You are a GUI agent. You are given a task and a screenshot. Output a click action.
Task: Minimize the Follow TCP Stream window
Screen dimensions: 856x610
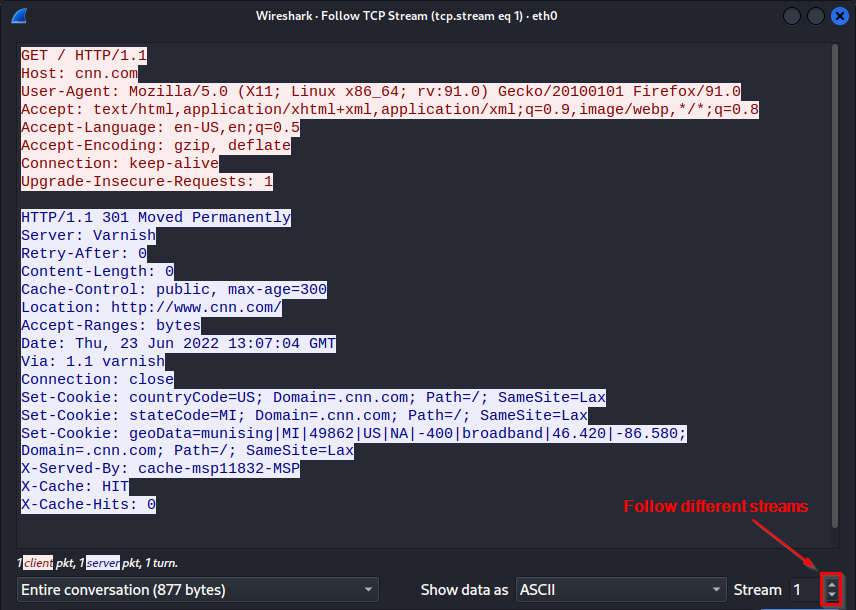pos(793,16)
